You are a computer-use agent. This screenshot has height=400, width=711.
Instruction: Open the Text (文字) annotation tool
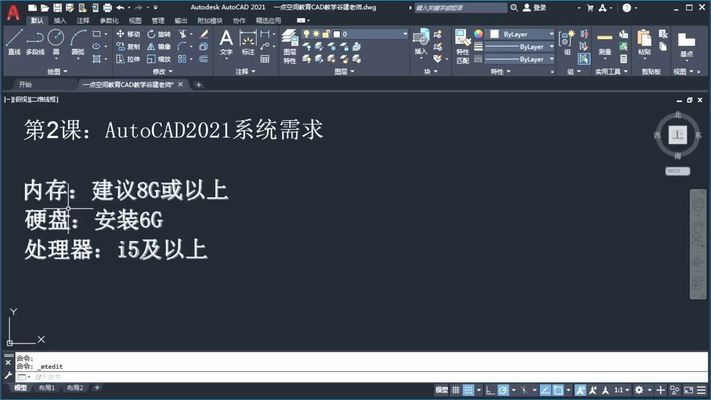(226, 42)
